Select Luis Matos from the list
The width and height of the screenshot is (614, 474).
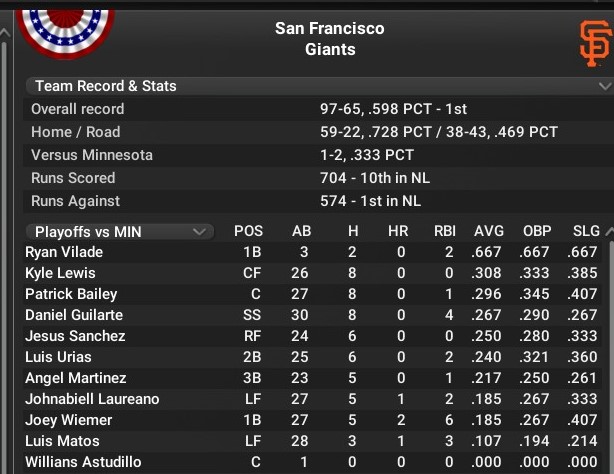(x=62, y=441)
